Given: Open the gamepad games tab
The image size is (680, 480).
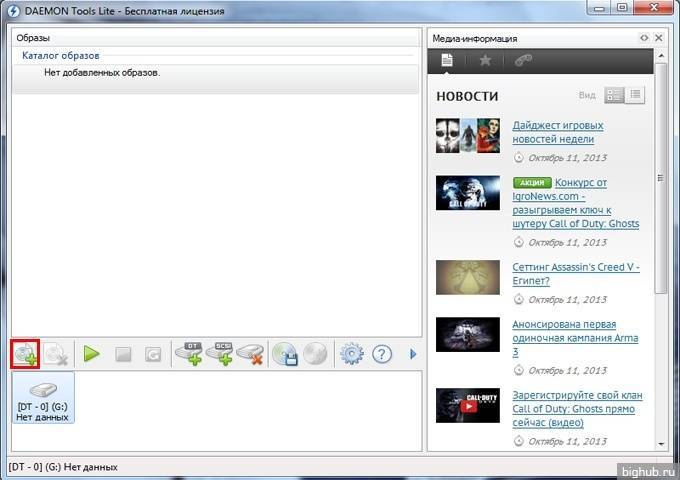Looking at the screenshot, I should pos(523,60).
